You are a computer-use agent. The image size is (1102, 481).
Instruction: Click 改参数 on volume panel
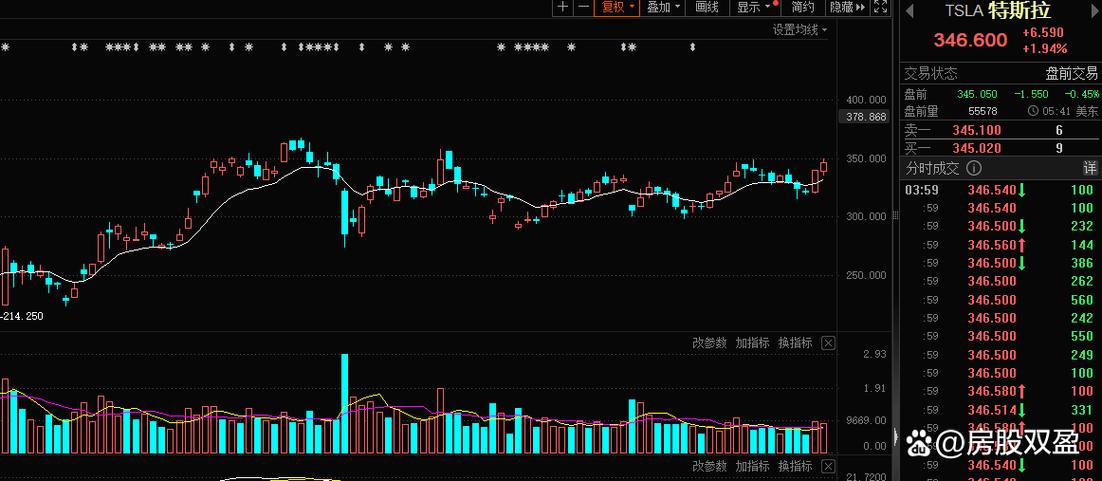pyautogui.click(x=709, y=343)
